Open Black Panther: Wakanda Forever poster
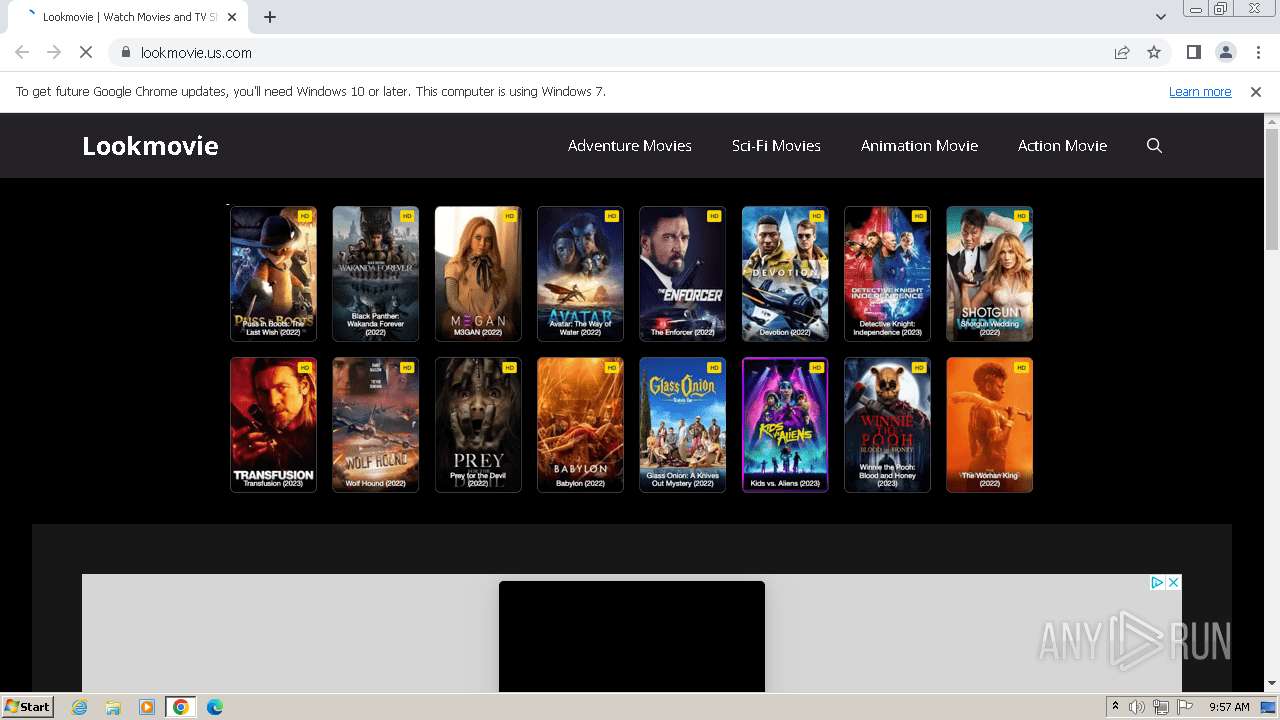1280x720 pixels. [376, 274]
